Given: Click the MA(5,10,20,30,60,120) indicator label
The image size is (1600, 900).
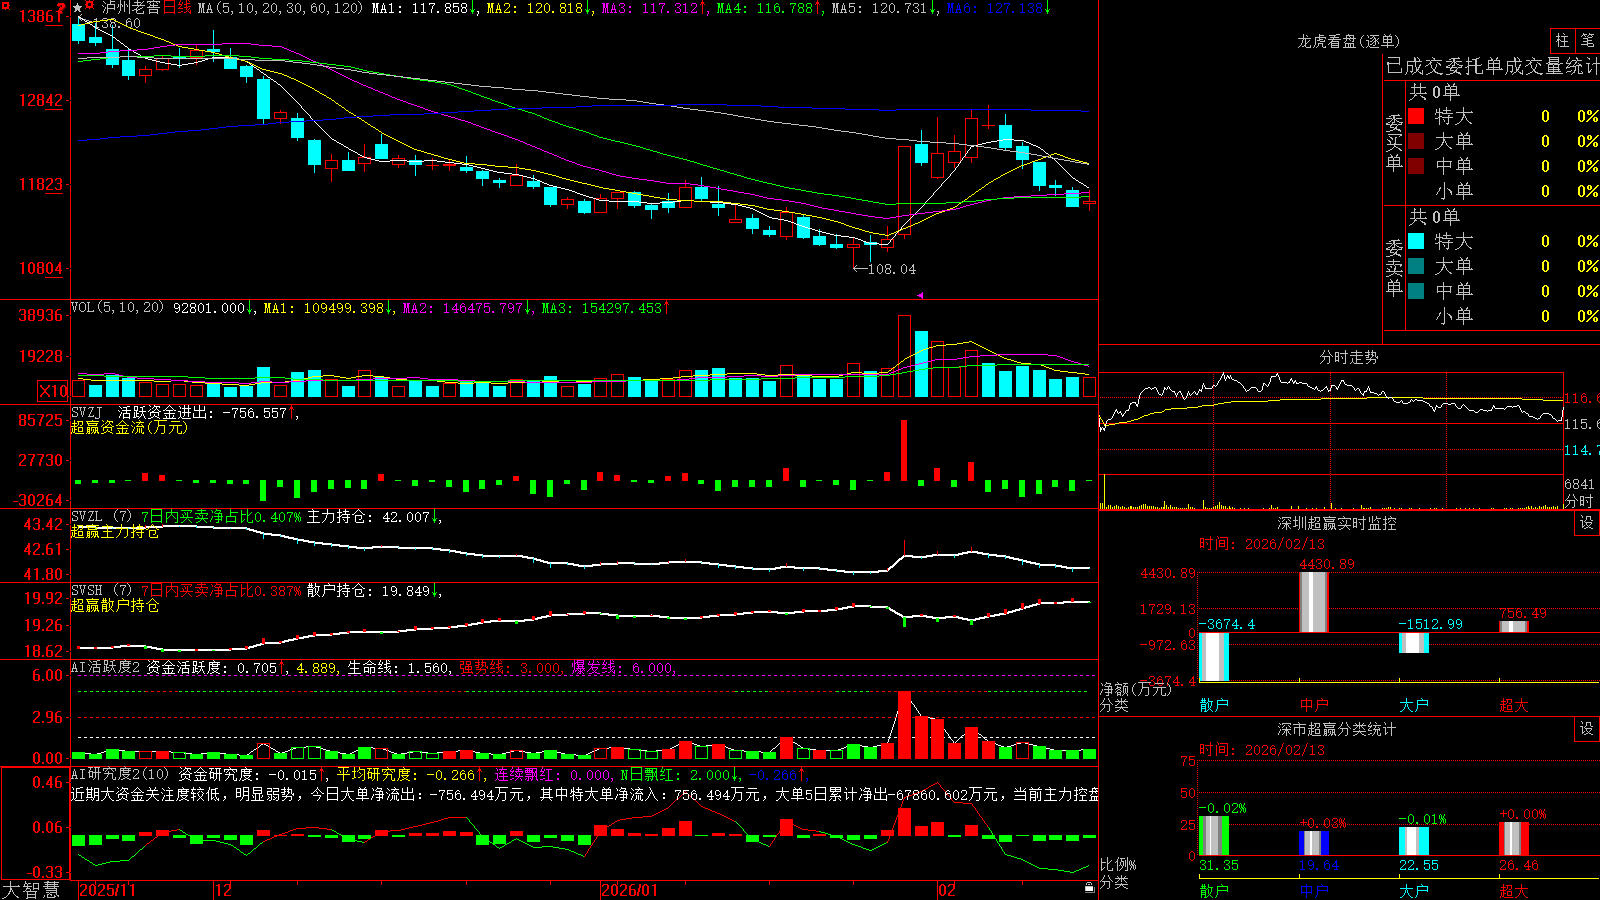Looking at the screenshot, I should pyautogui.click(x=280, y=8).
